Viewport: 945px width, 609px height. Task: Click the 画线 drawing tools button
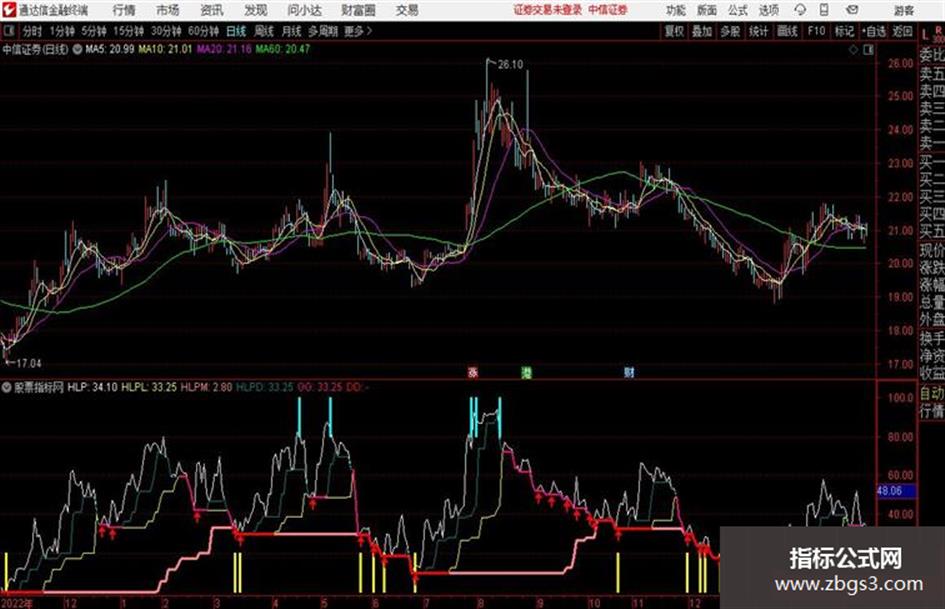pos(787,31)
